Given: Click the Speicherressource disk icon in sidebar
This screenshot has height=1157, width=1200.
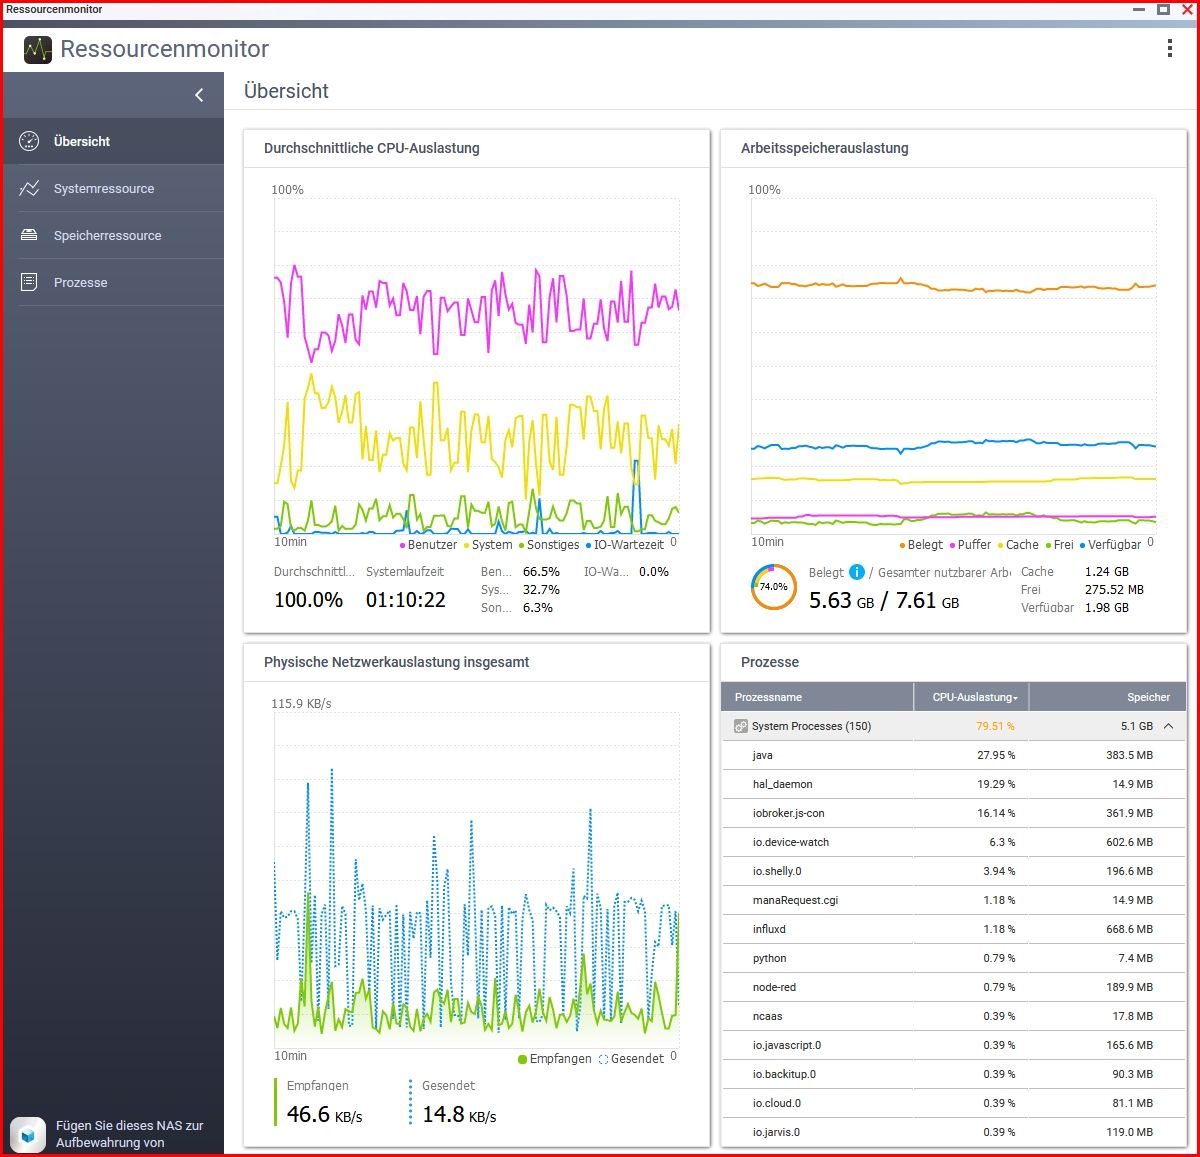Looking at the screenshot, I should (x=29, y=235).
